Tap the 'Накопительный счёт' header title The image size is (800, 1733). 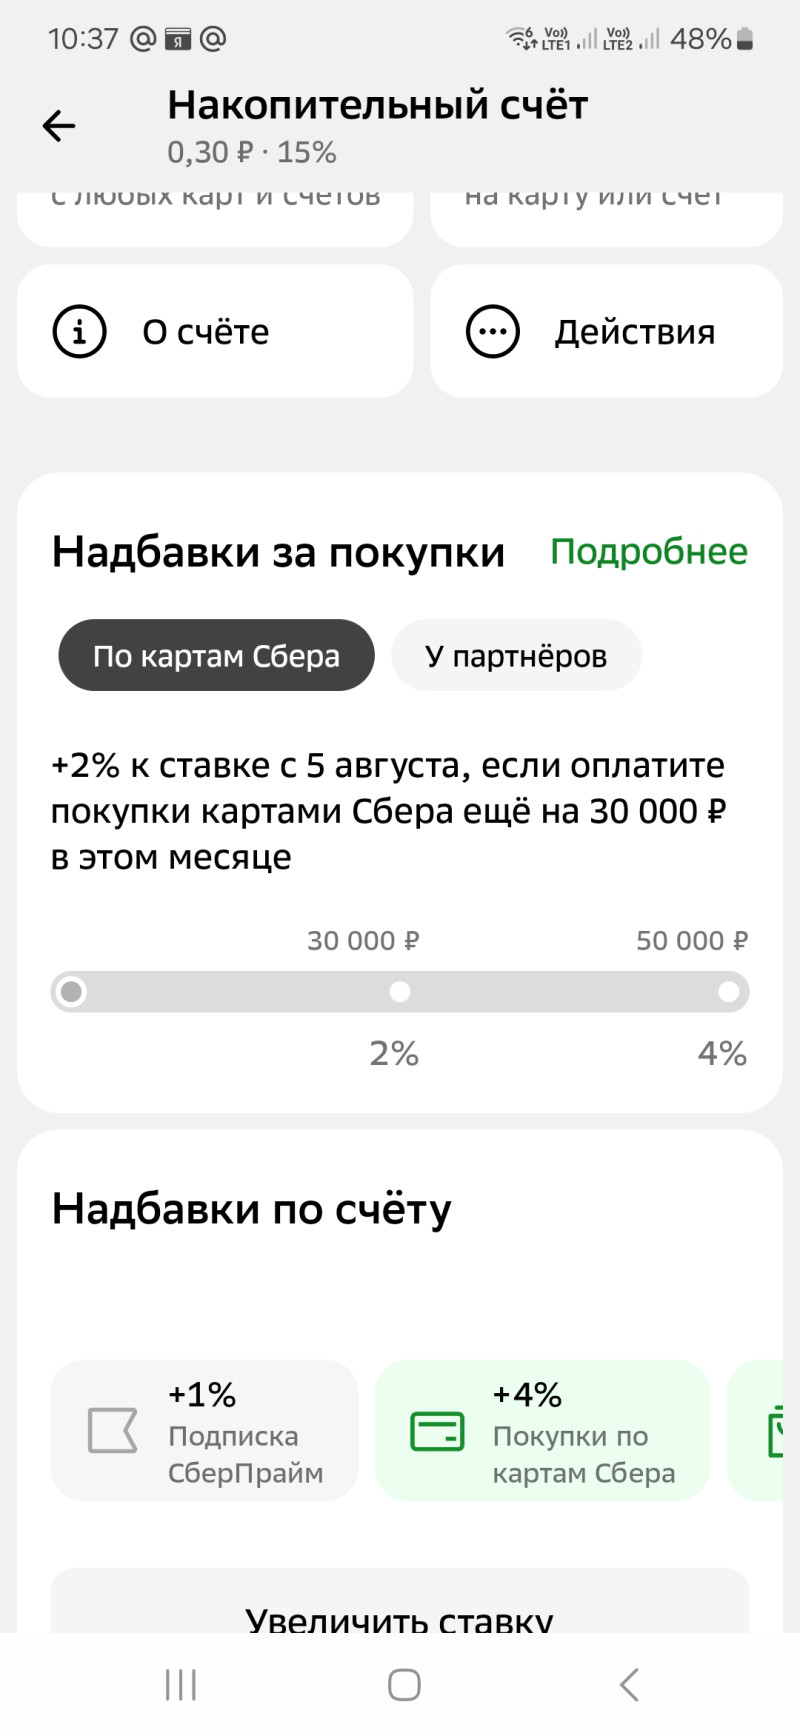point(378,105)
